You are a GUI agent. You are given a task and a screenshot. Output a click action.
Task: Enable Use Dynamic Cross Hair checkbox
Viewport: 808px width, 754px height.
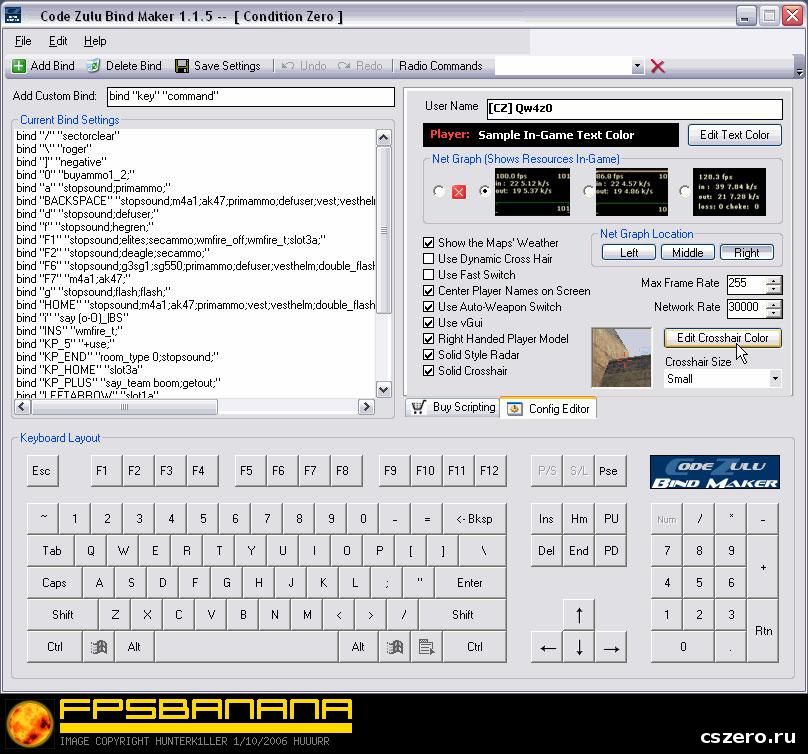[x=429, y=259]
